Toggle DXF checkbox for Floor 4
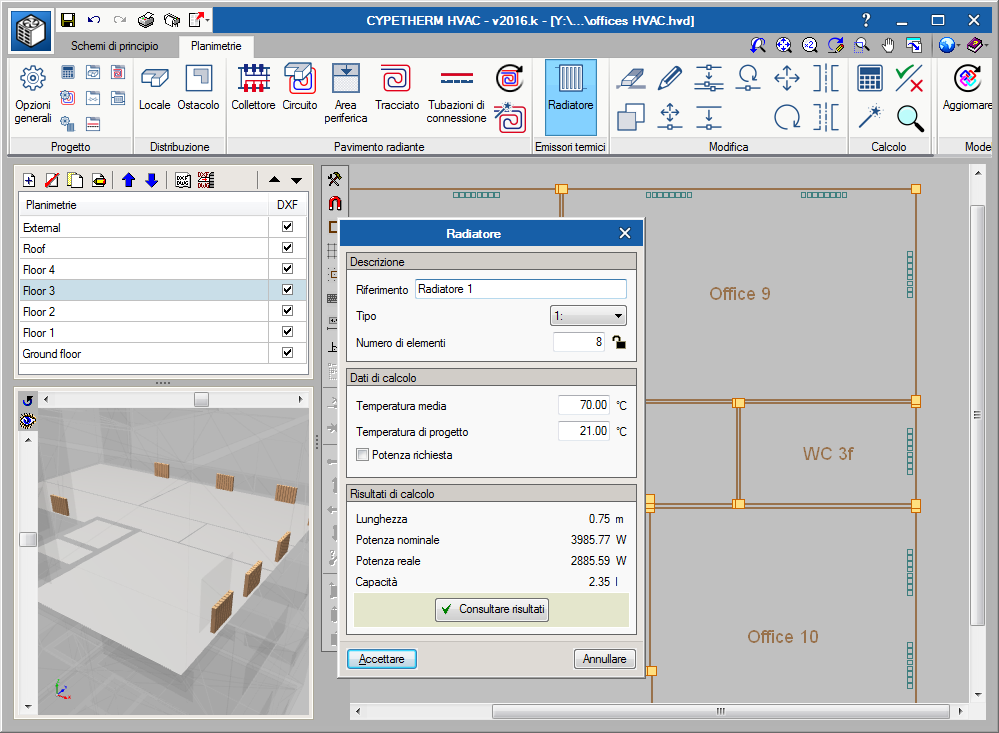This screenshot has width=999, height=733. 287,269
